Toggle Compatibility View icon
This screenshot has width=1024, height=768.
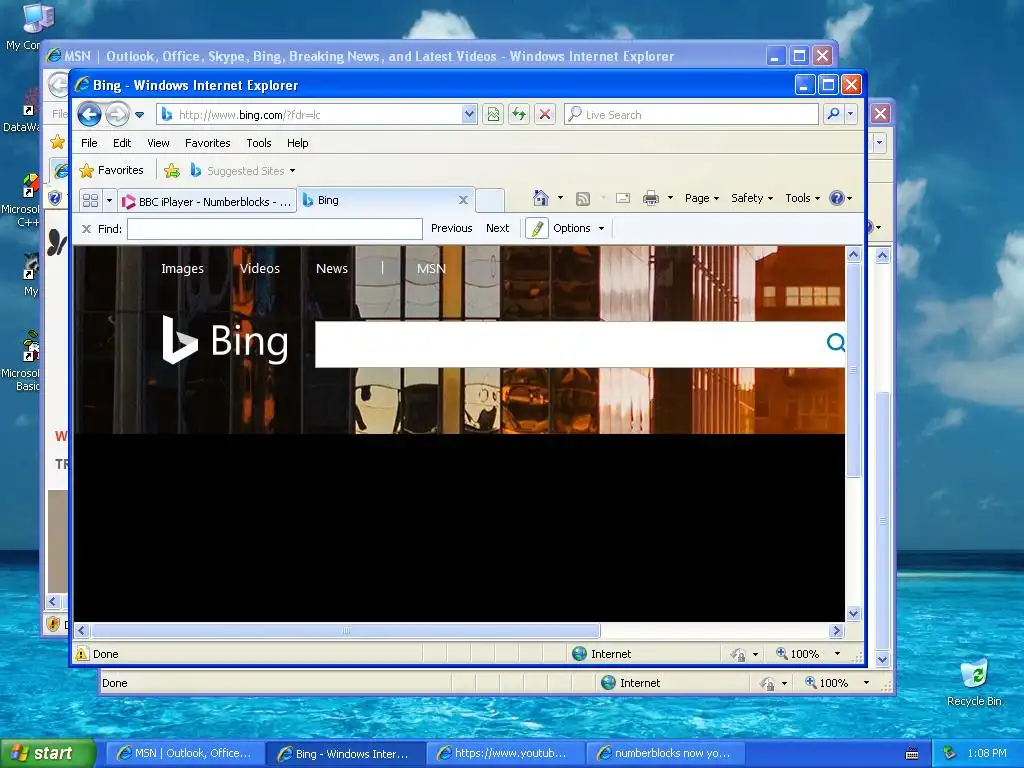click(493, 114)
